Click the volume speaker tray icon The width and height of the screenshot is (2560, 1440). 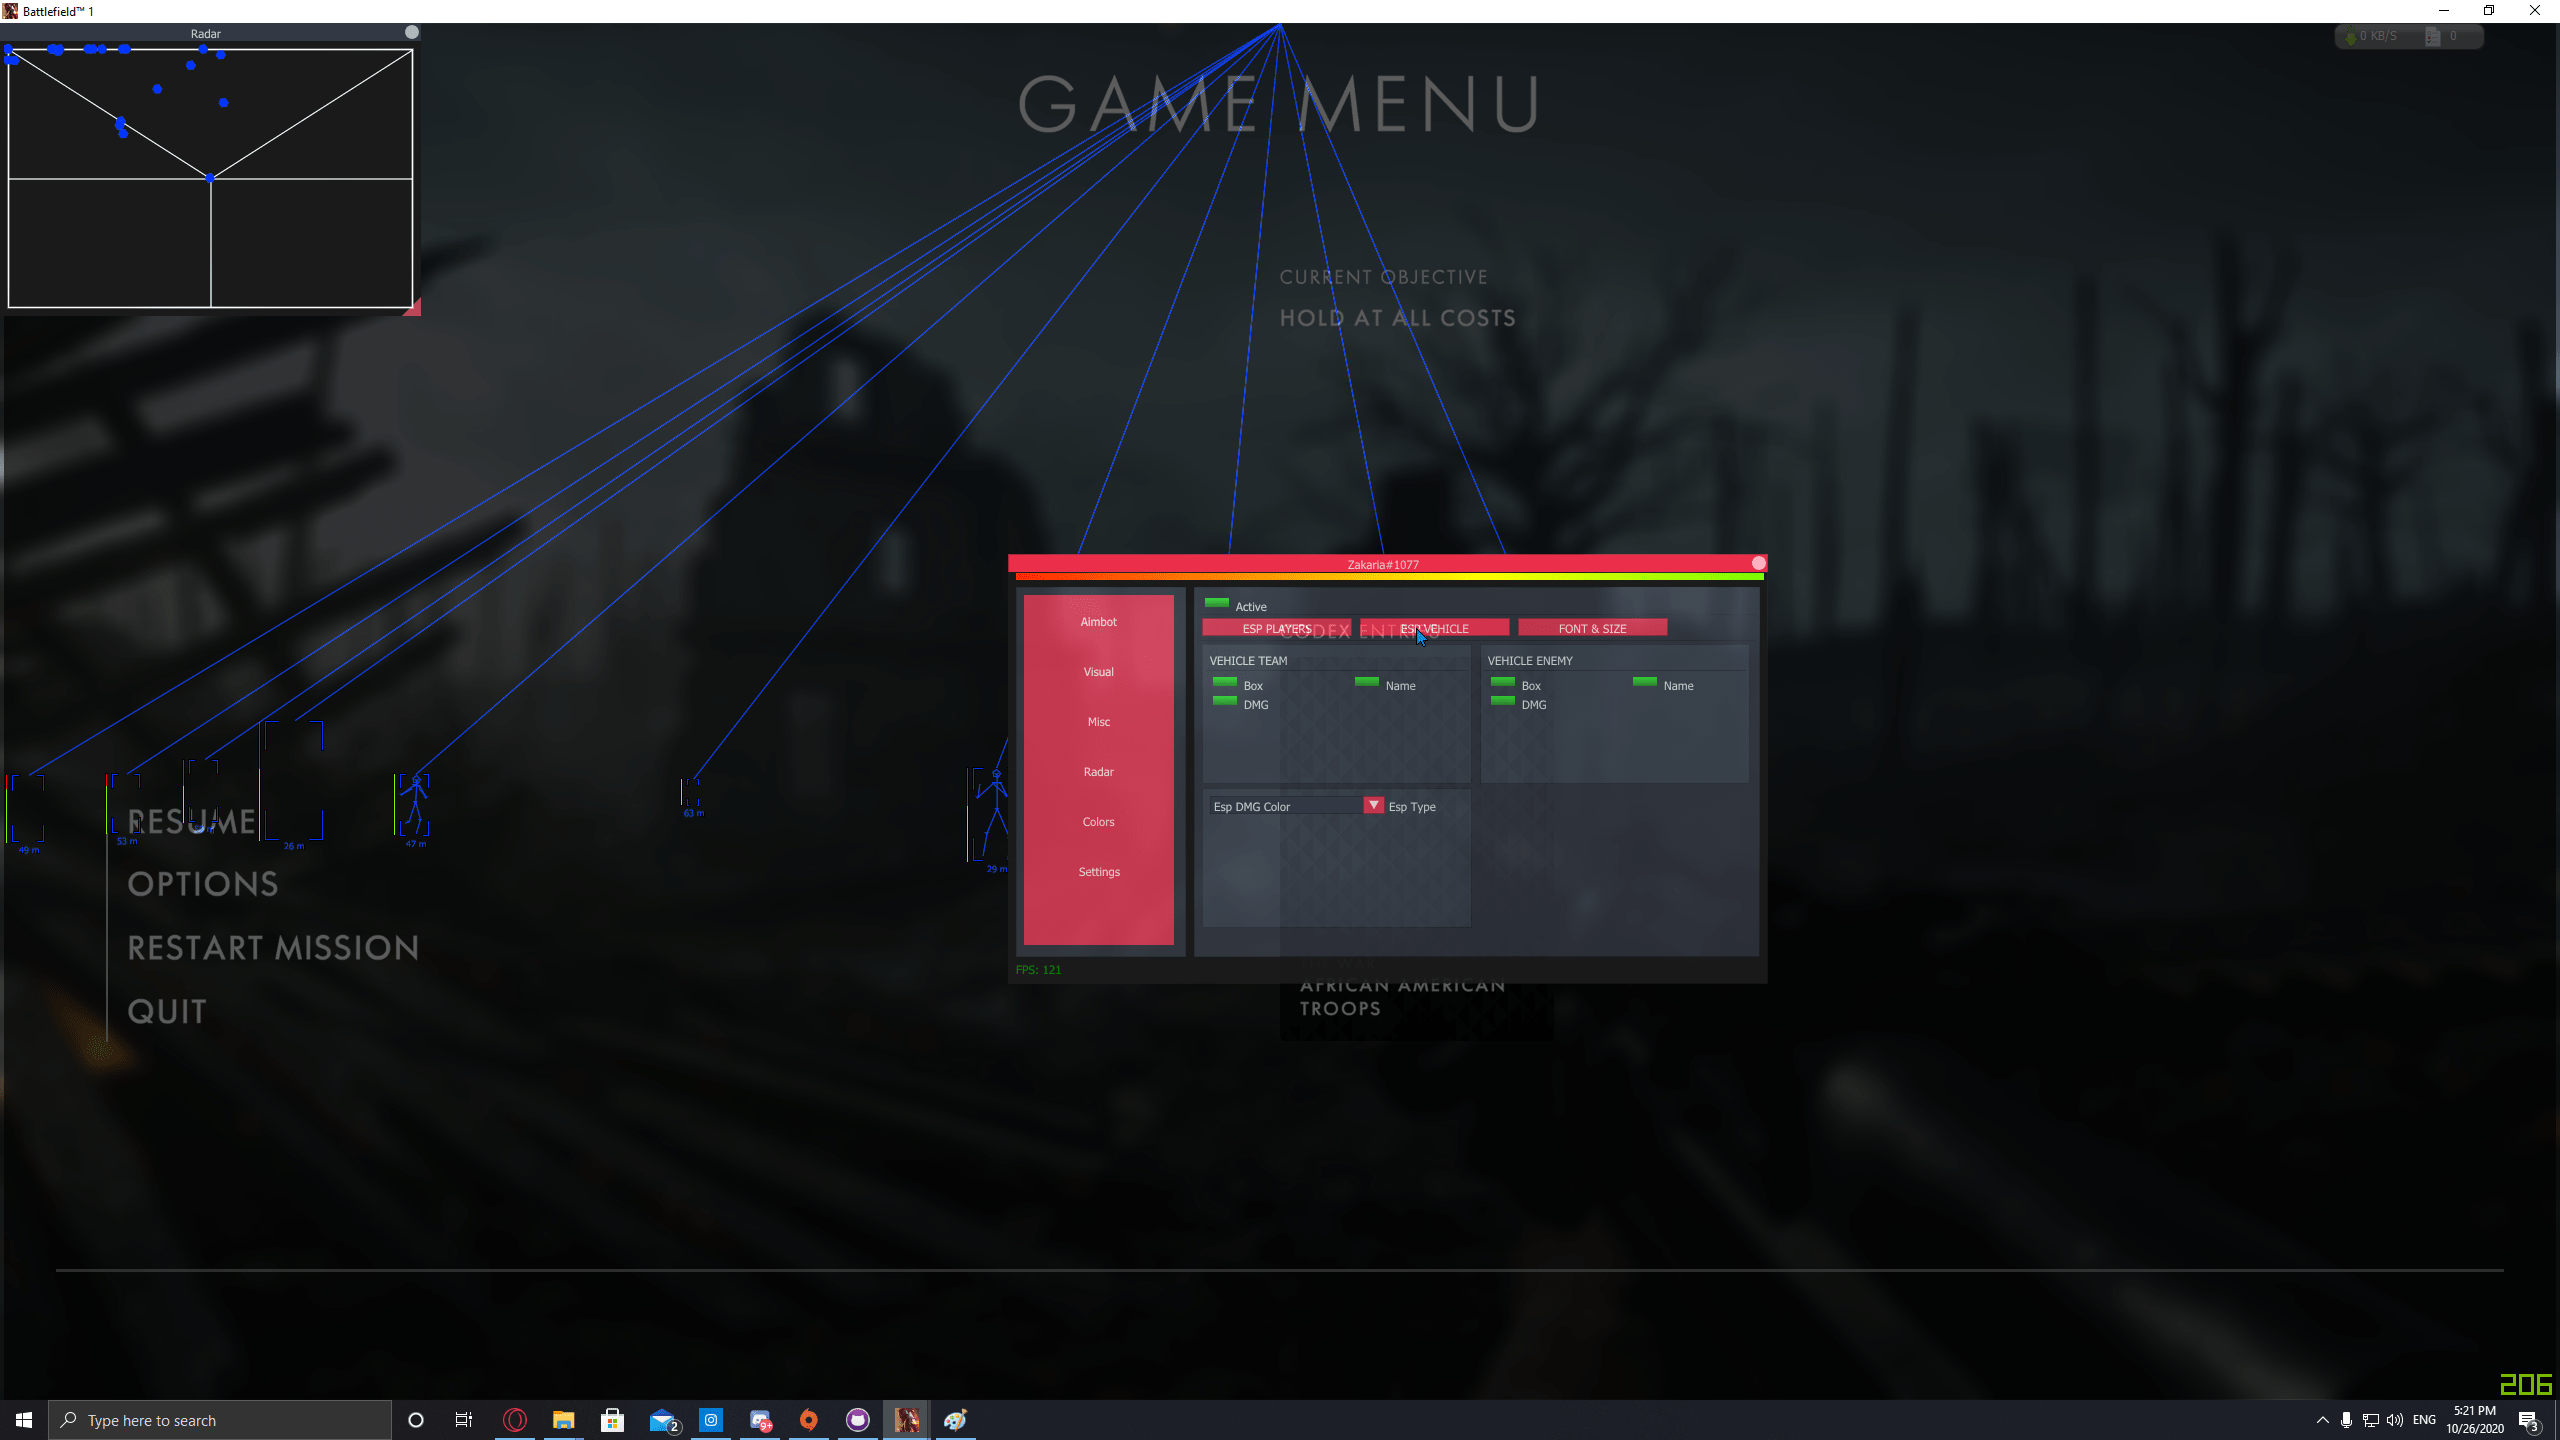[x=2395, y=1420]
